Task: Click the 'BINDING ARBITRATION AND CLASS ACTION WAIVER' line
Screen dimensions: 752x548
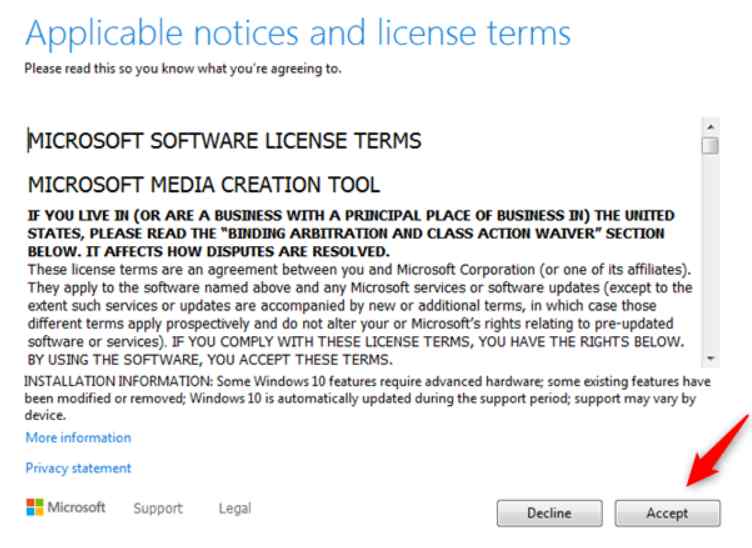Action: tap(346, 233)
